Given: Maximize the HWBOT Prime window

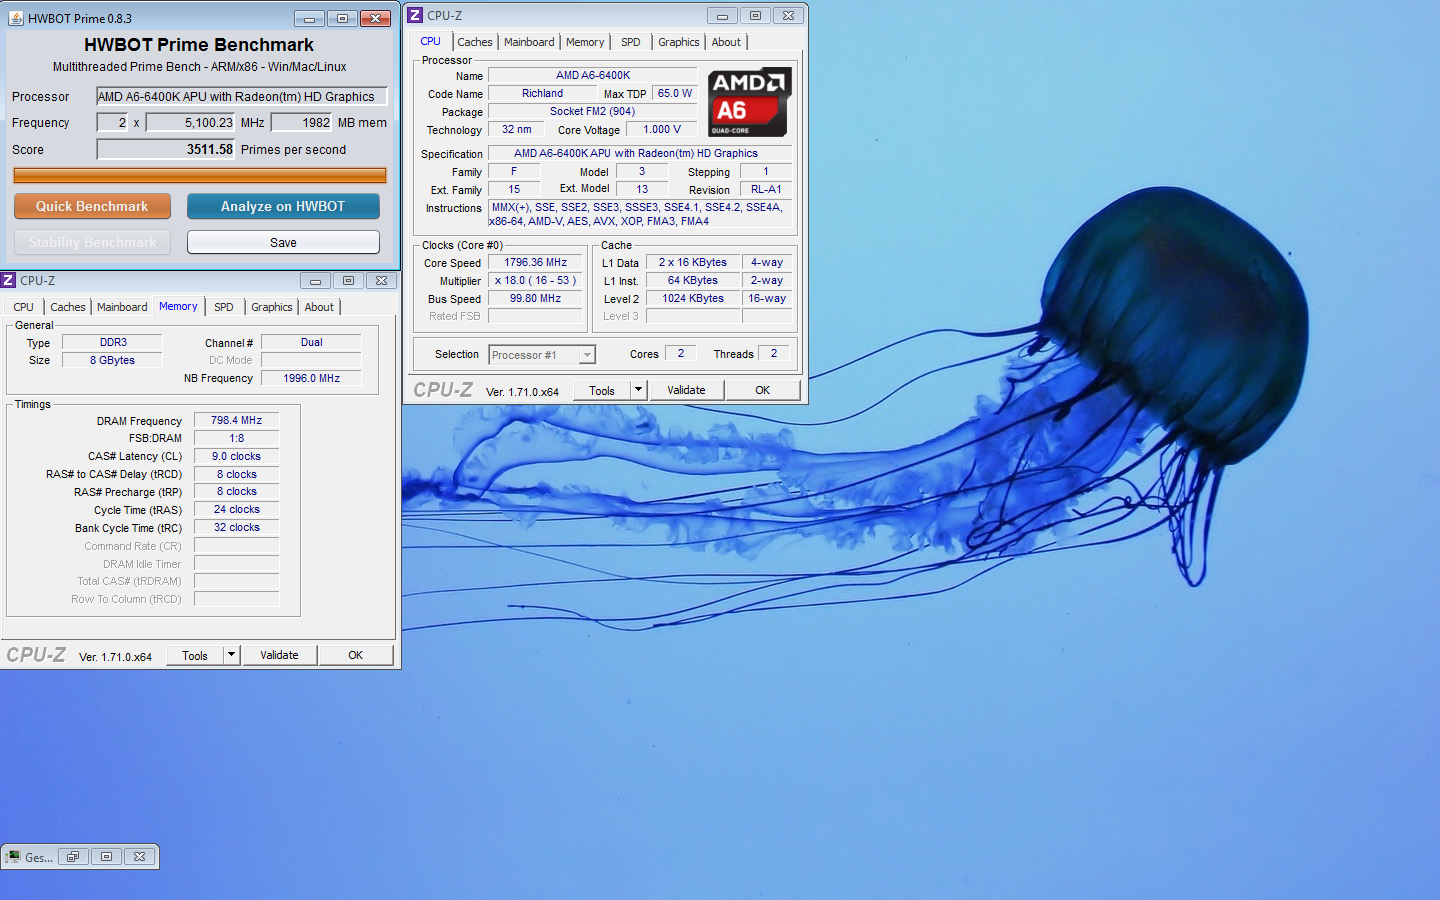Looking at the screenshot, I should click(x=342, y=18).
